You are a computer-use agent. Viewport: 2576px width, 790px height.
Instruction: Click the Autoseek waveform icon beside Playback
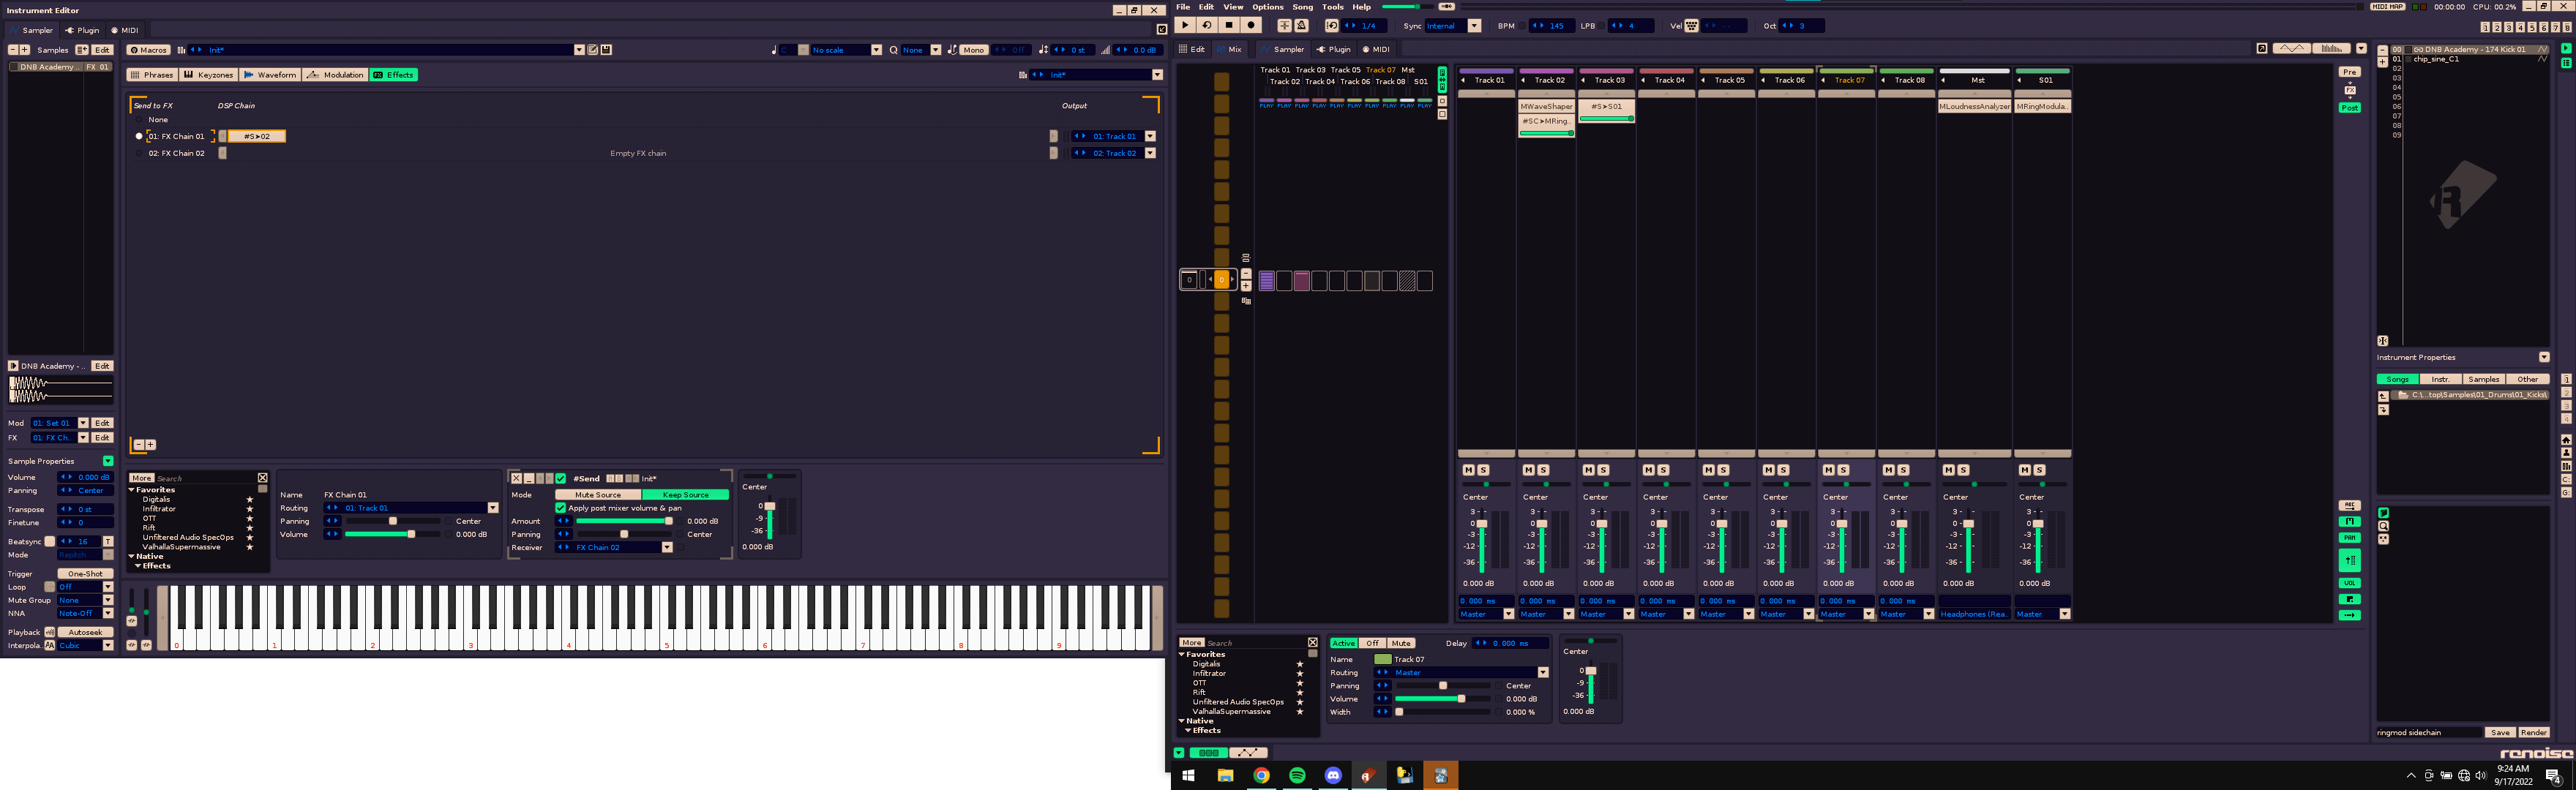pos(50,633)
